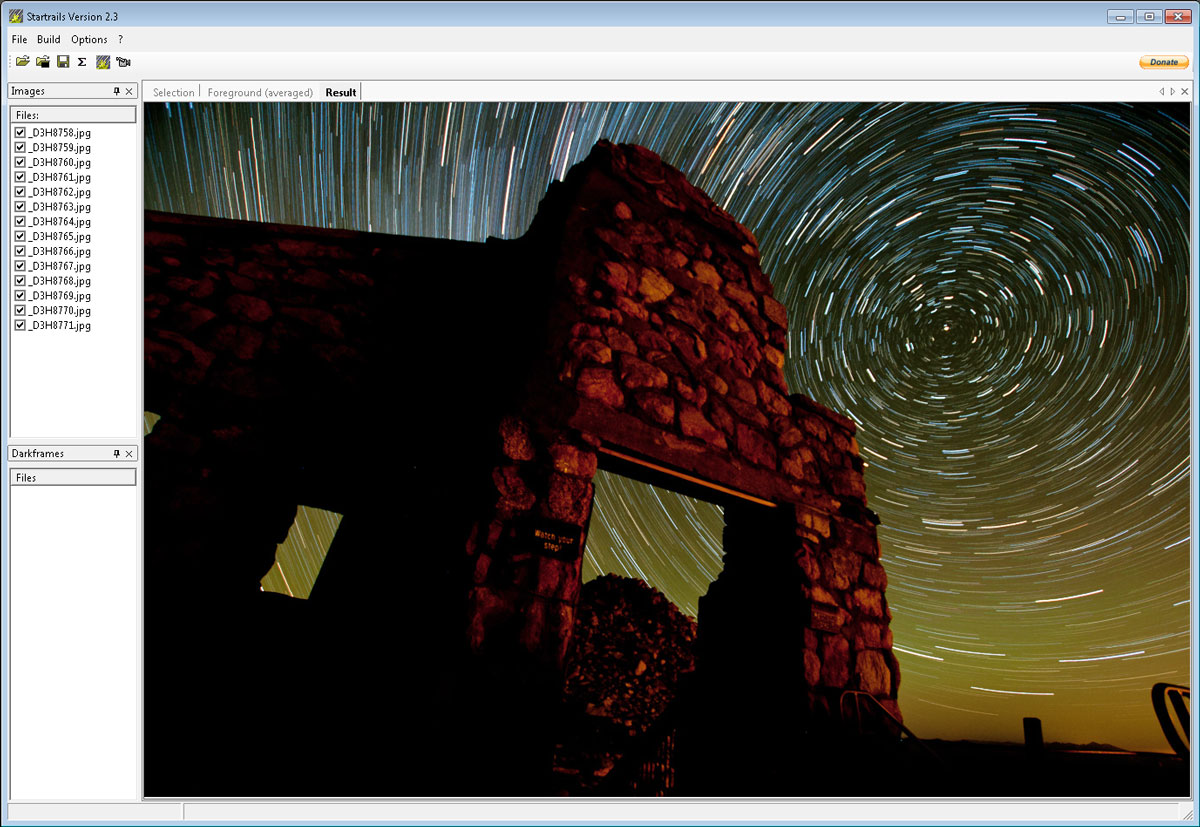Select file name _D3H8769.jpg

point(60,296)
